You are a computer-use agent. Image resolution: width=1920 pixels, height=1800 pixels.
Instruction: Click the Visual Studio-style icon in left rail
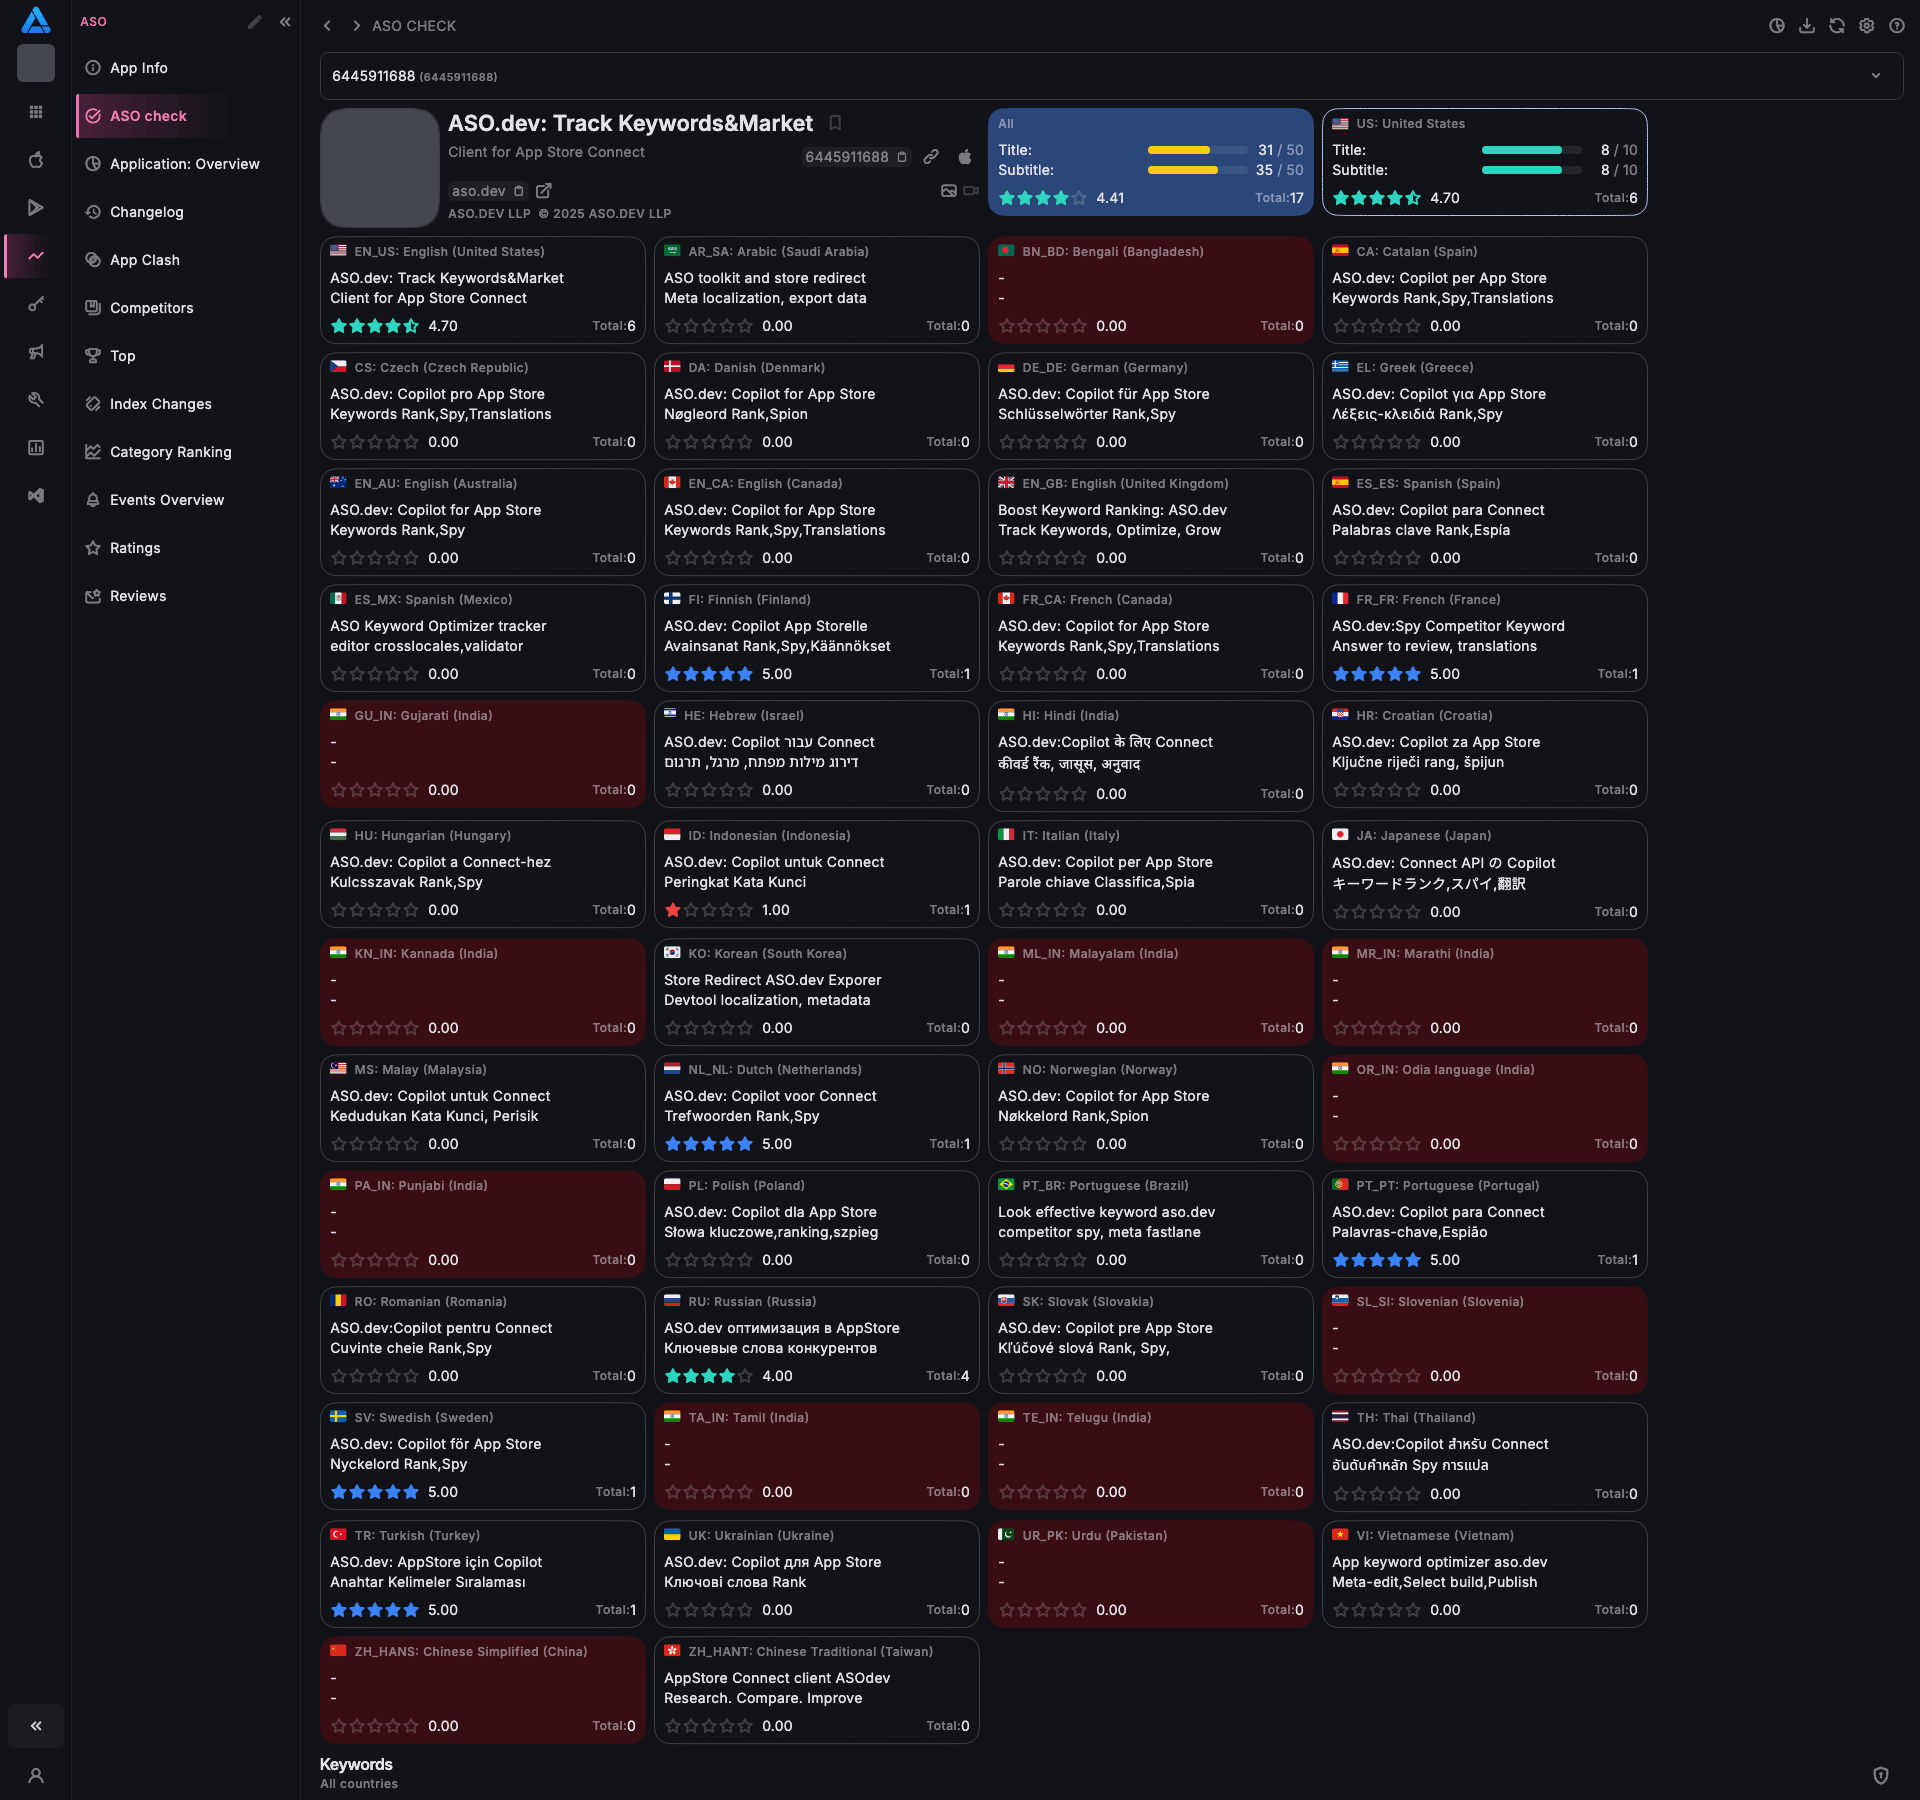pos(36,496)
